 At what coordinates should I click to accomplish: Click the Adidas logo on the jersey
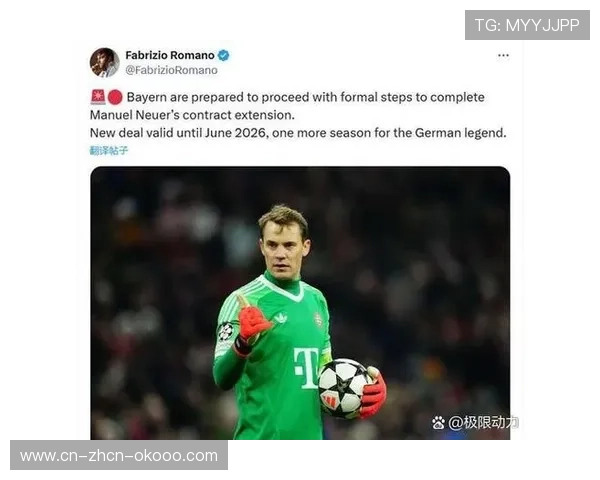[x=281, y=318]
